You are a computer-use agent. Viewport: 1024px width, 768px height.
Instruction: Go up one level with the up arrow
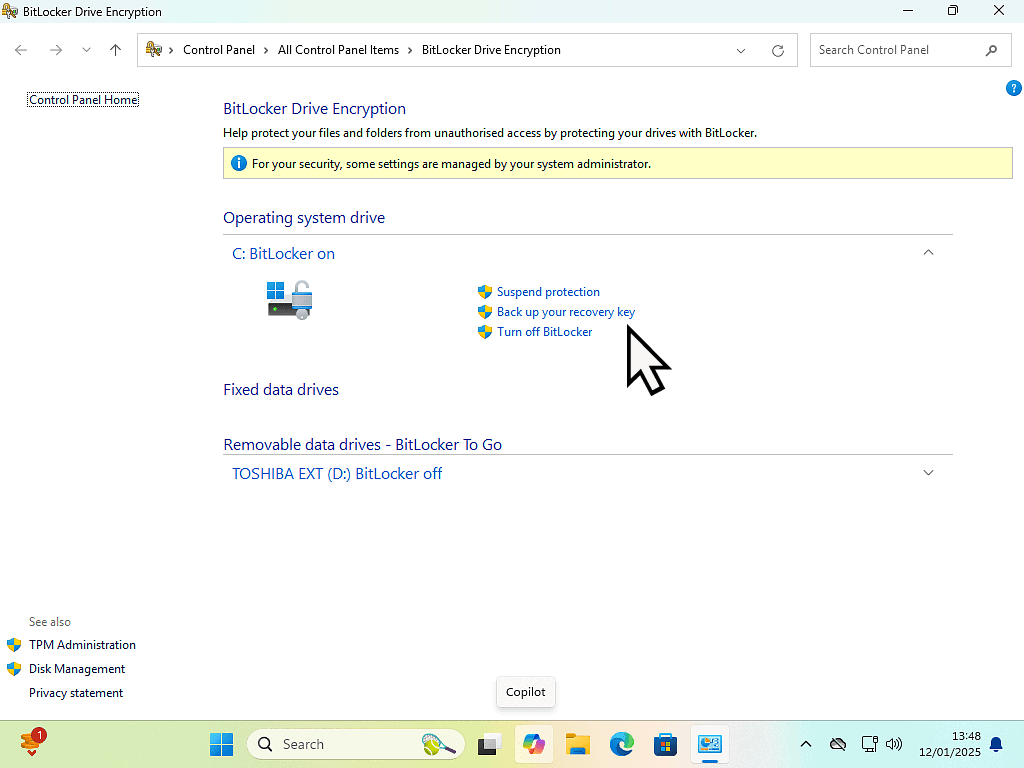116,50
